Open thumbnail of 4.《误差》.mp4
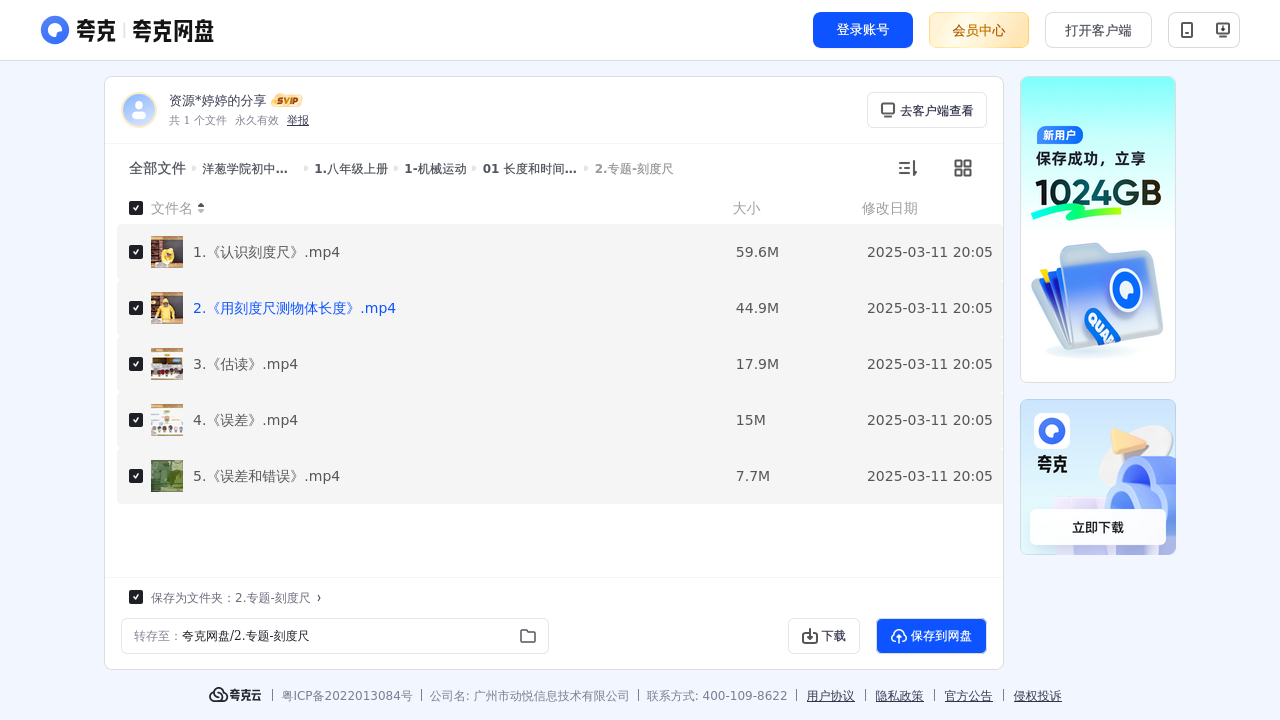Image resolution: width=1280 pixels, height=720 pixels. coord(167,420)
